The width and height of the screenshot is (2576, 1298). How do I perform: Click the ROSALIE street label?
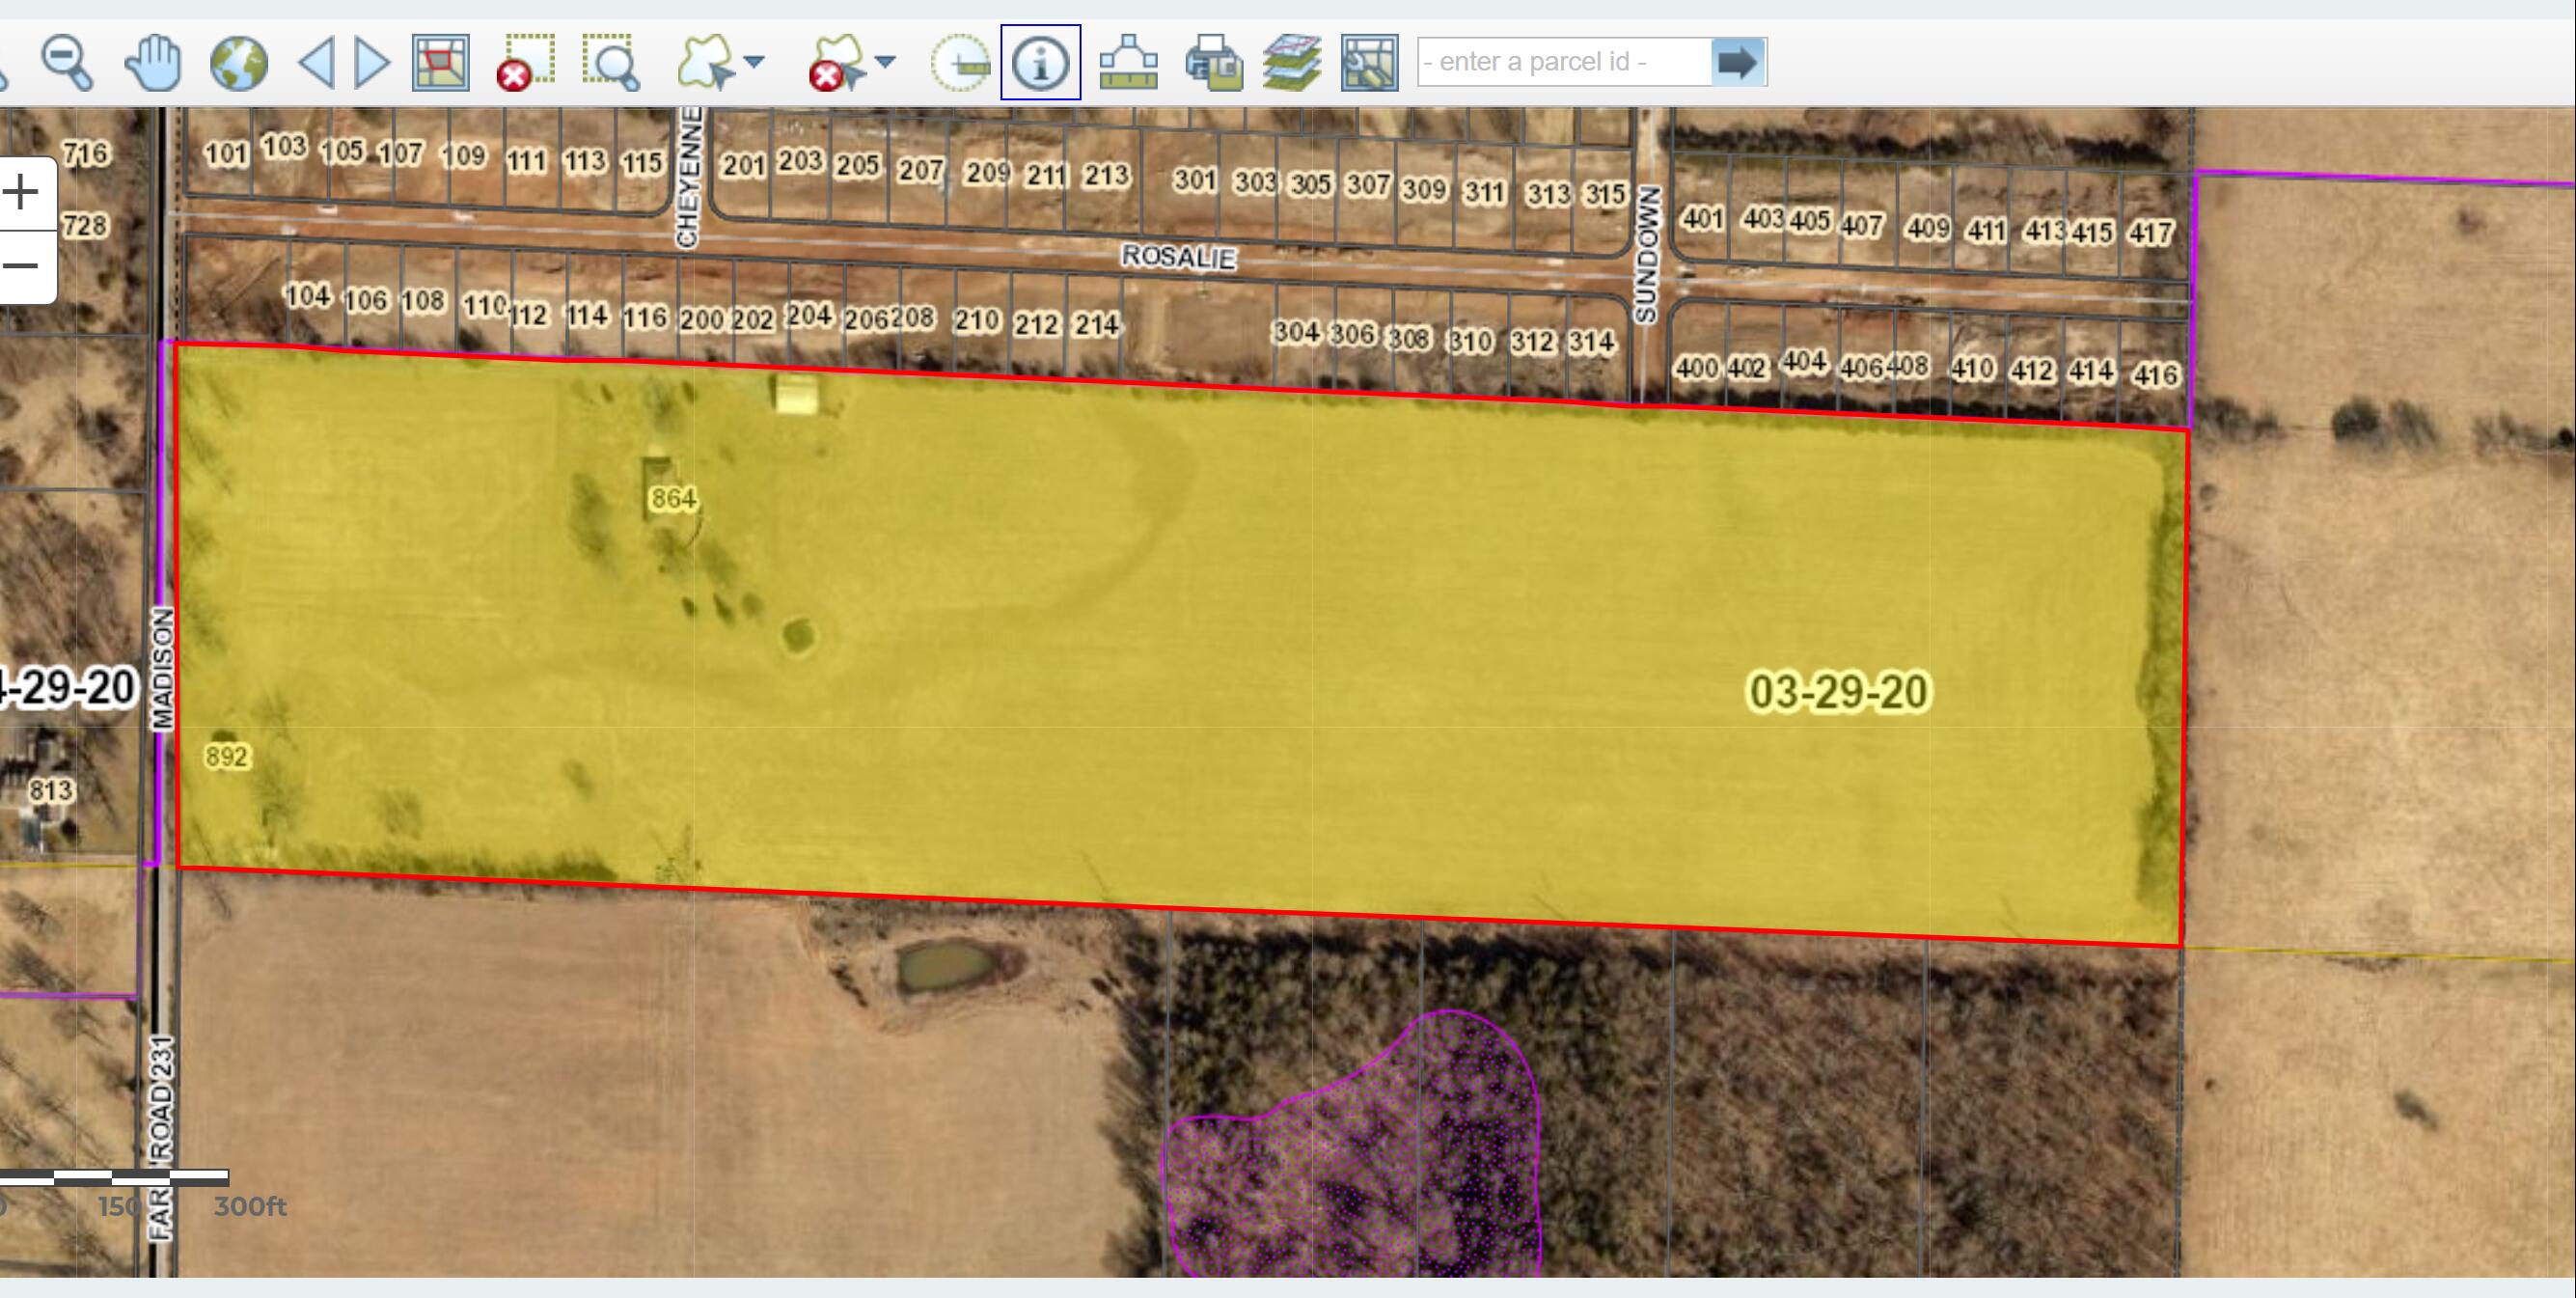[x=1178, y=257]
